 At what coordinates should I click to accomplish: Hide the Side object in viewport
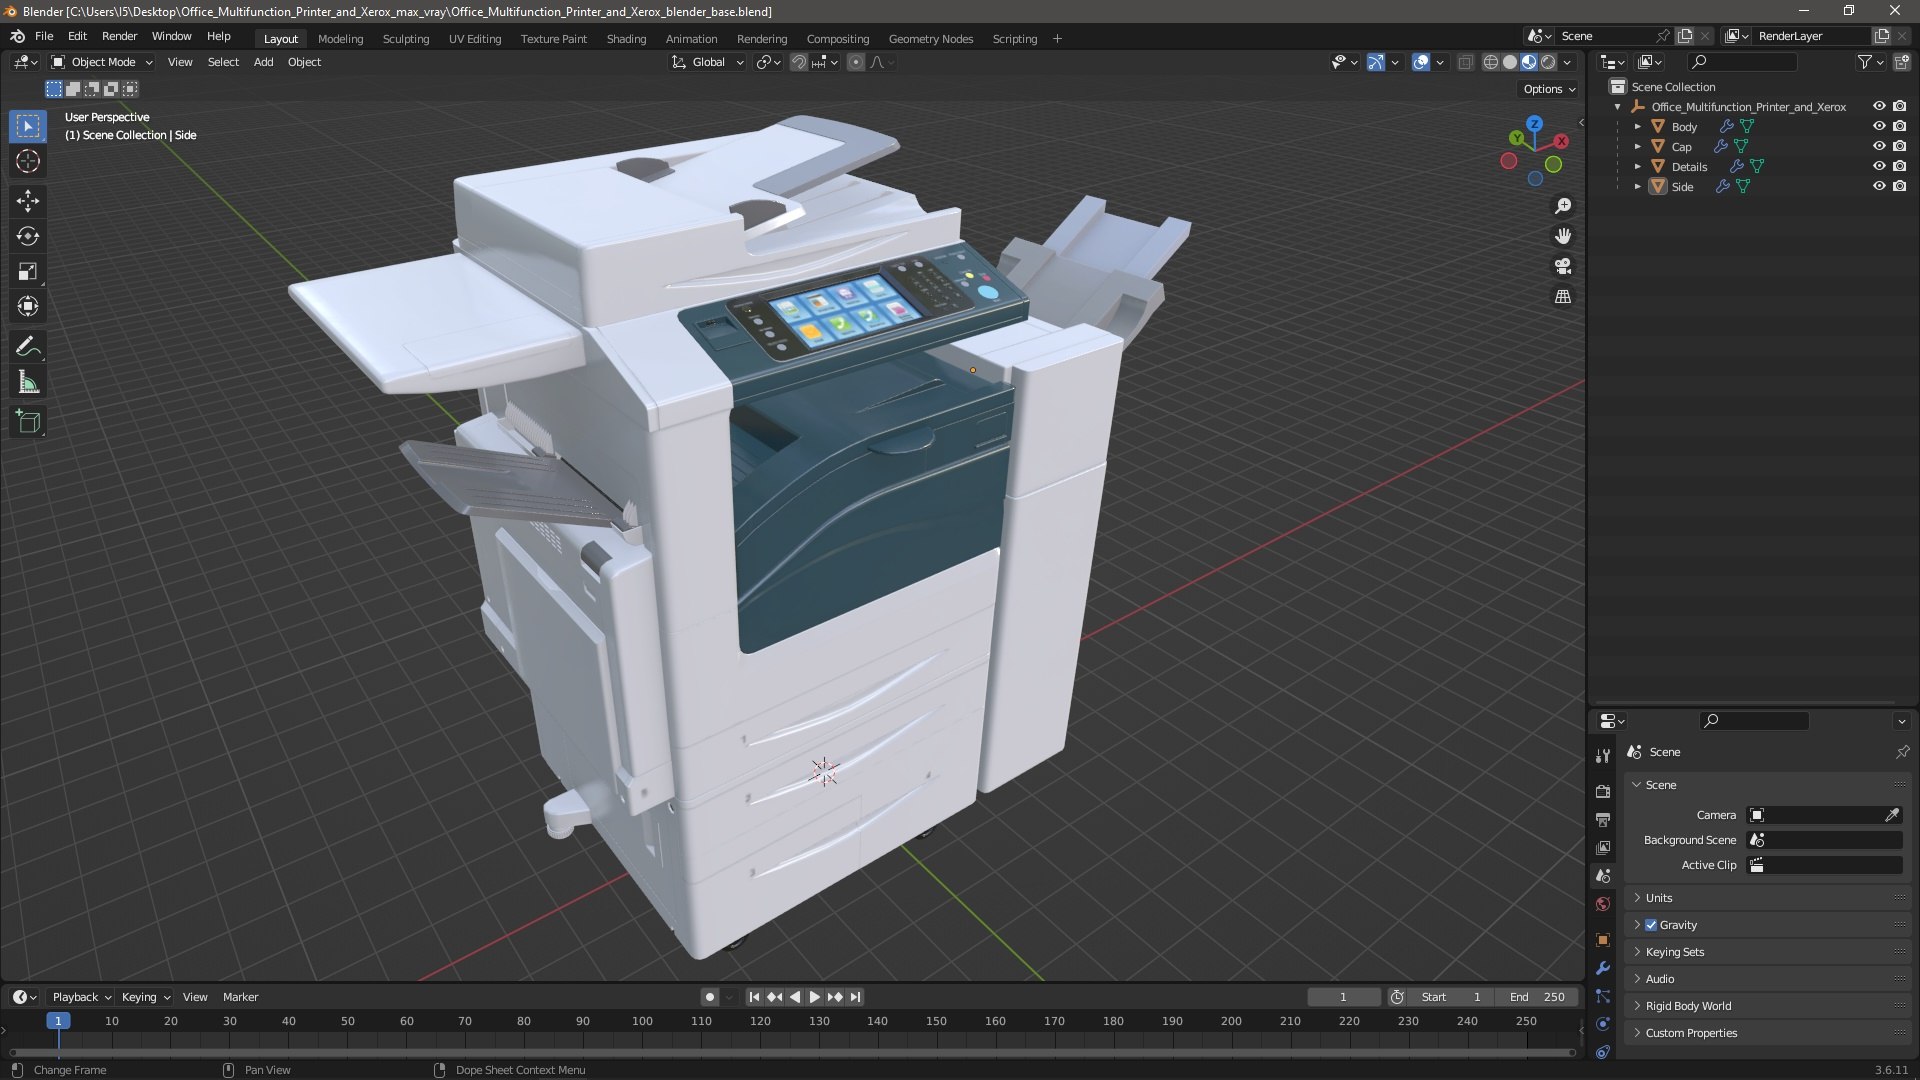(1879, 186)
